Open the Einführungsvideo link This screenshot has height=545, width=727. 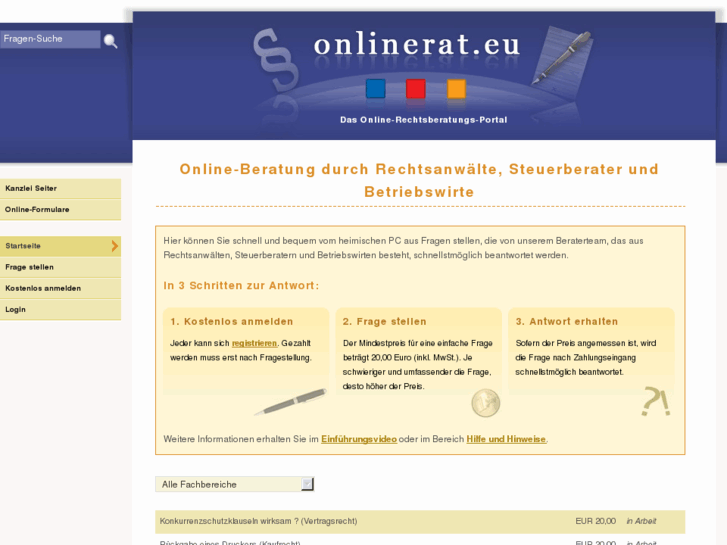(x=359, y=439)
